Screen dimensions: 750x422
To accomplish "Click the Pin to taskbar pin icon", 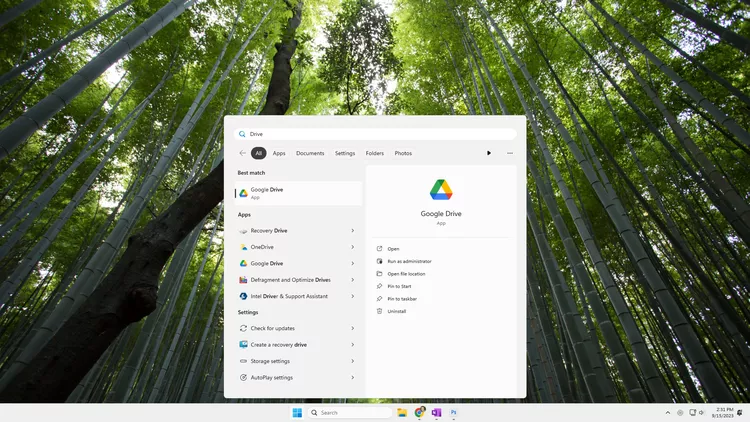I will (x=379, y=299).
